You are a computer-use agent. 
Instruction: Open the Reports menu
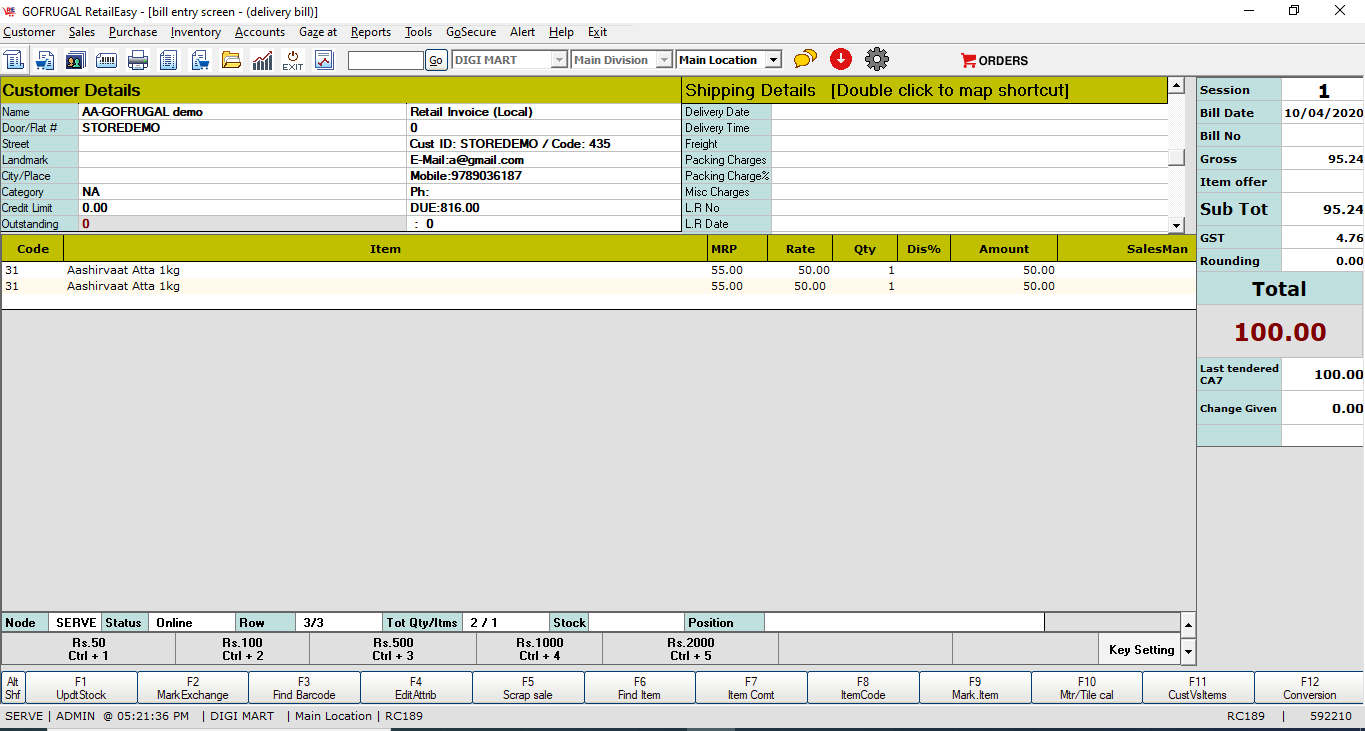(370, 32)
